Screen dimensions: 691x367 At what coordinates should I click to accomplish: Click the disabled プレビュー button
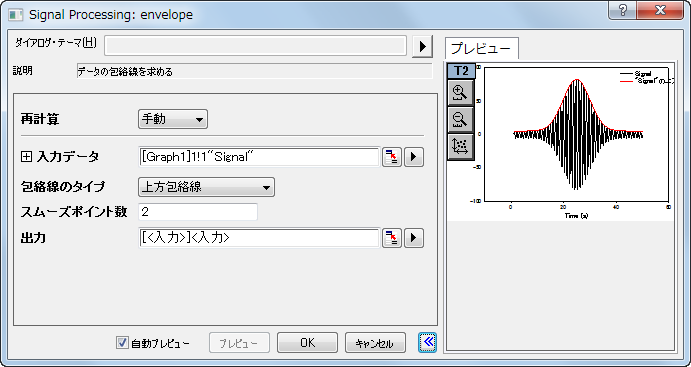239,343
